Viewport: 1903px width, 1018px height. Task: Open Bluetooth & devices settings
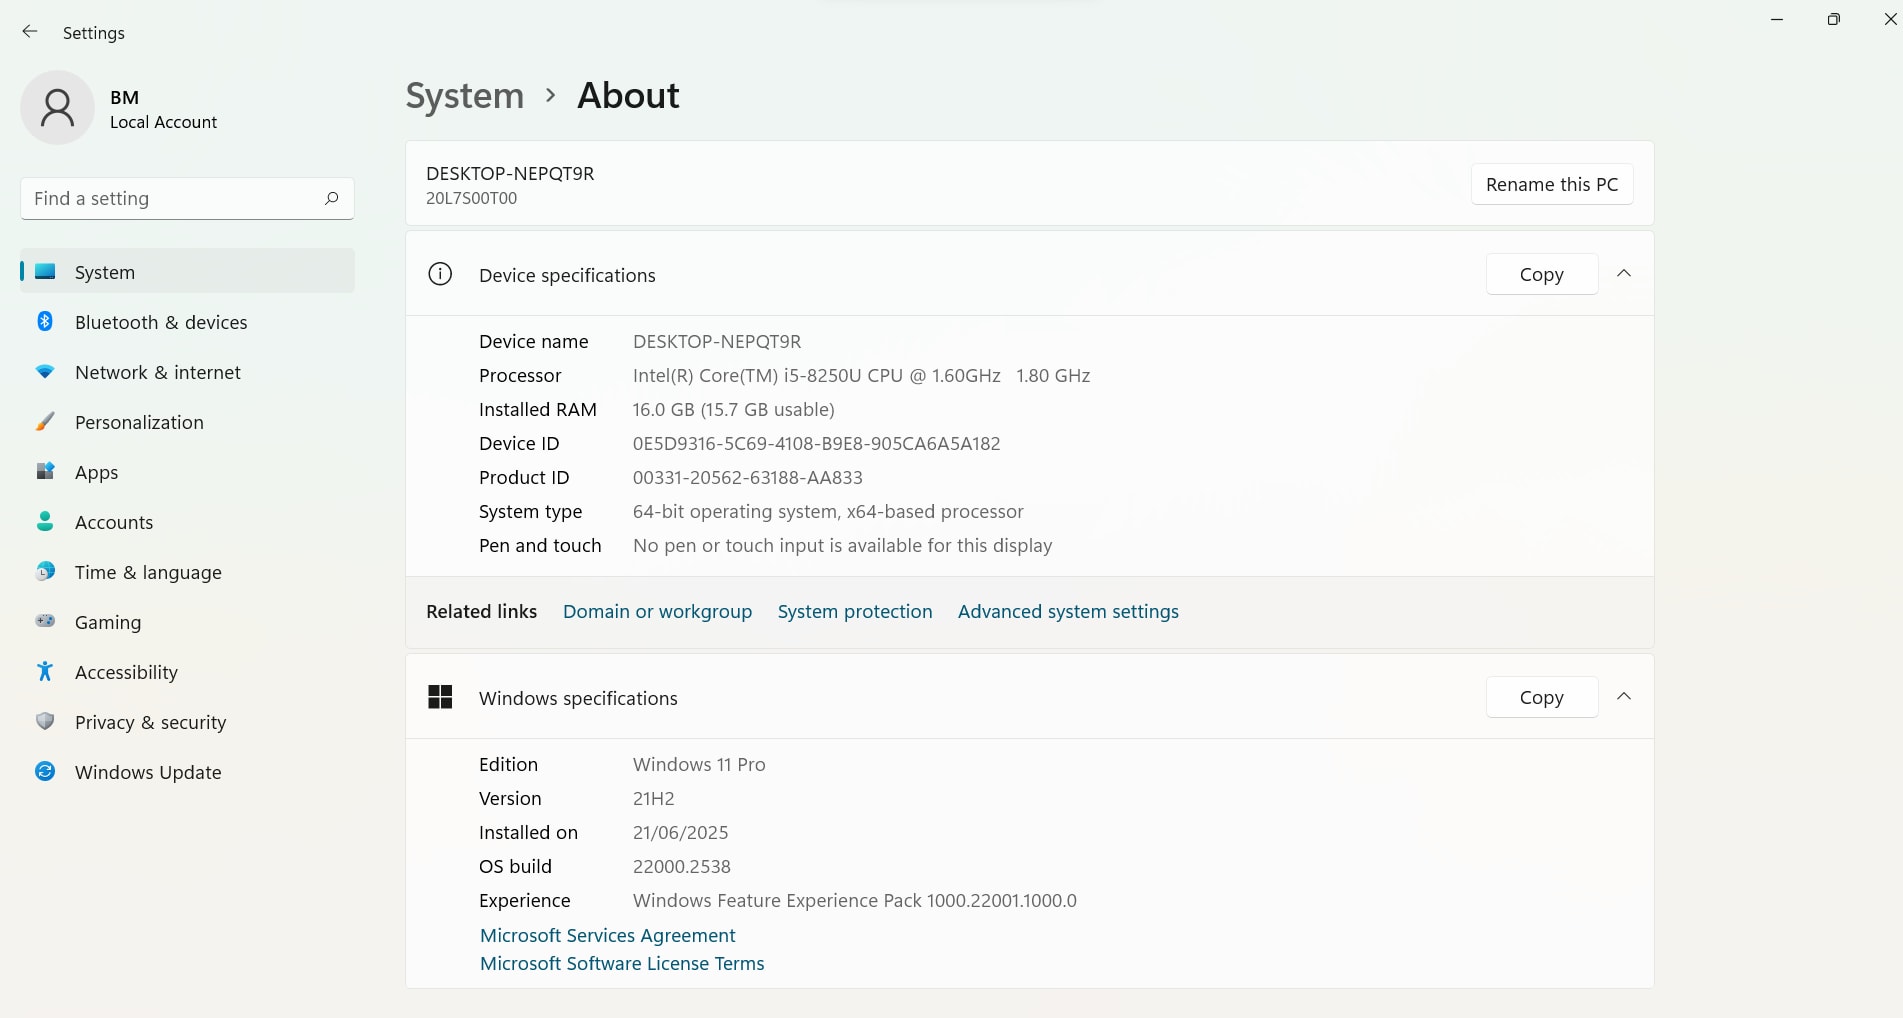point(187,322)
